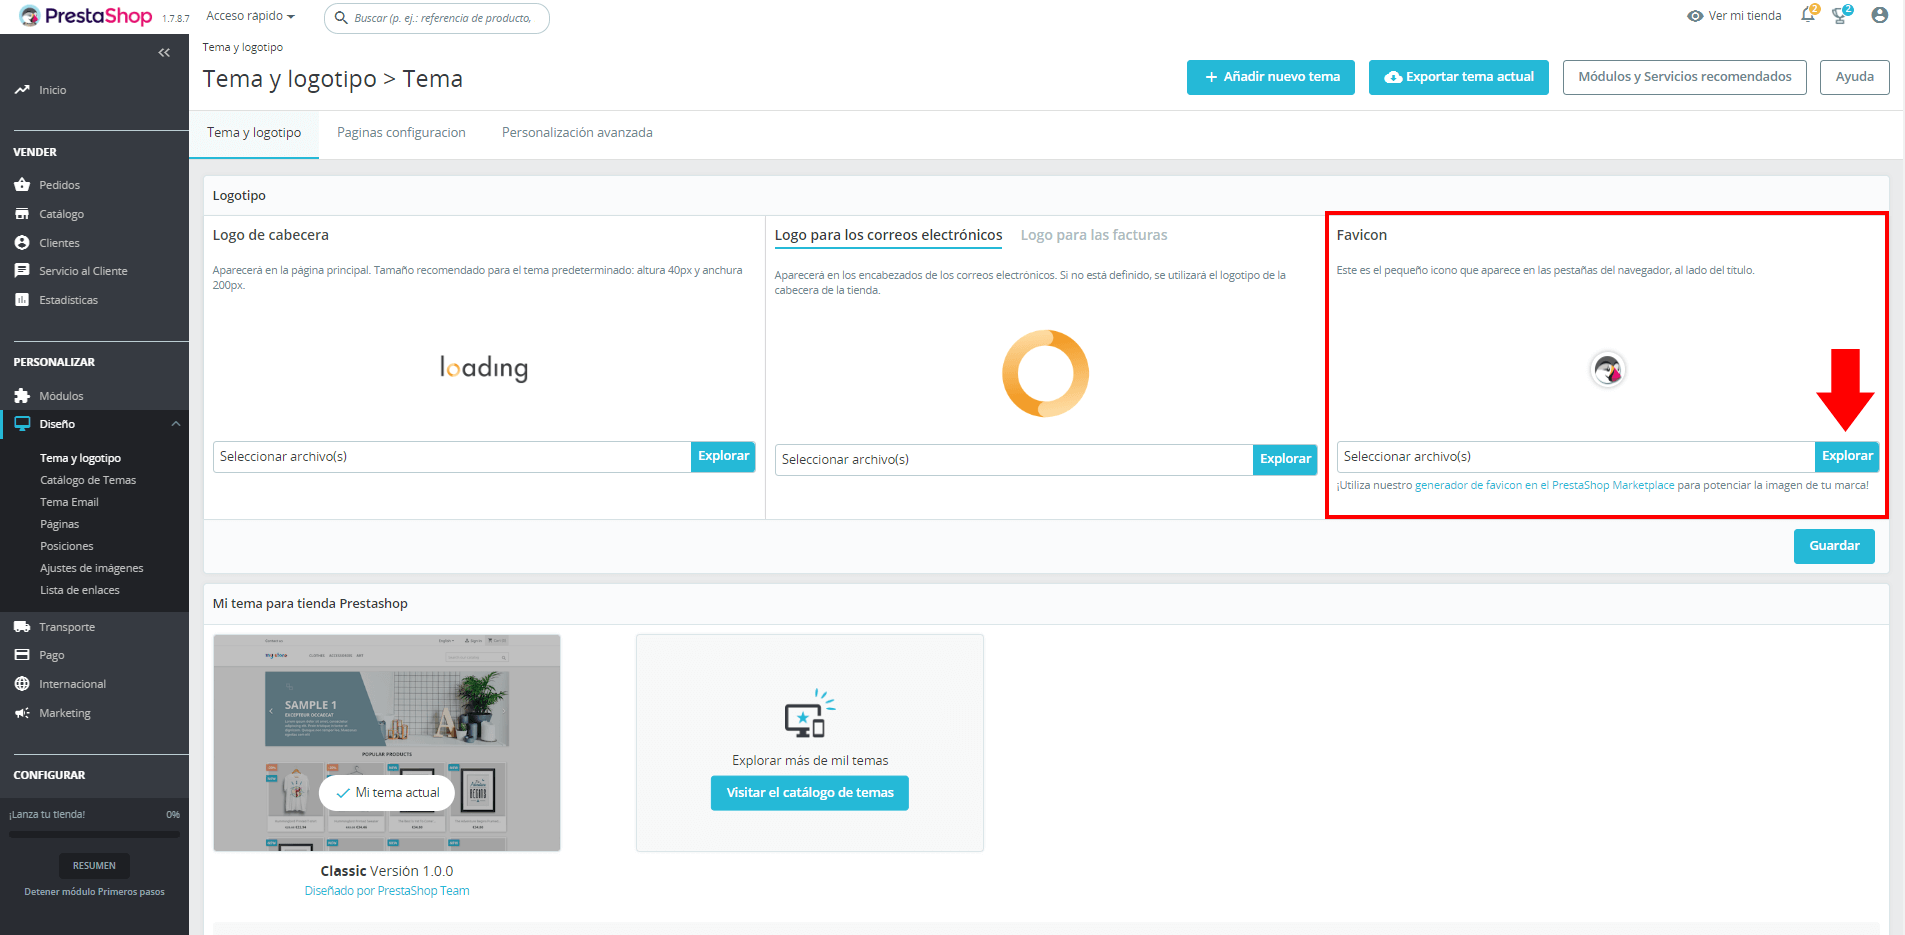Click the Diseño monitor icon
Image resolution: width=1905 pixels, height=935 pixels.
click(x=22, y=424)
